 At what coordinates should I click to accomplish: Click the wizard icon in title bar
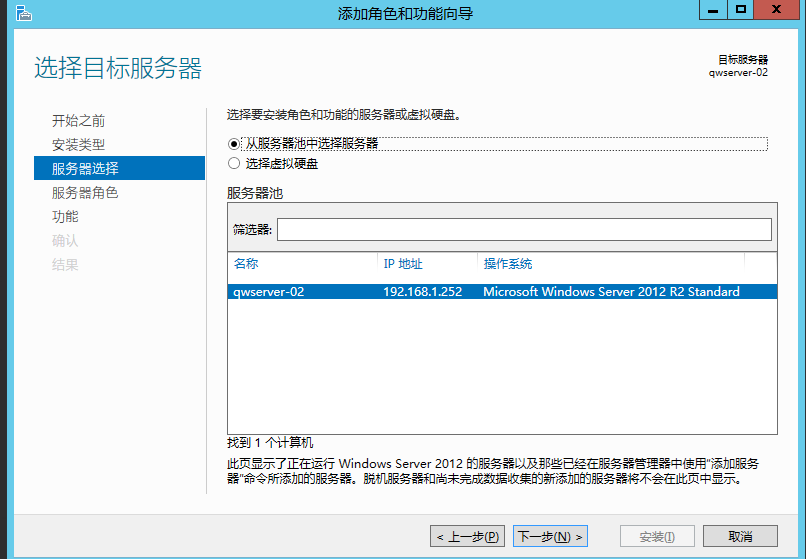pyautogui.click(x=24, y=13)
